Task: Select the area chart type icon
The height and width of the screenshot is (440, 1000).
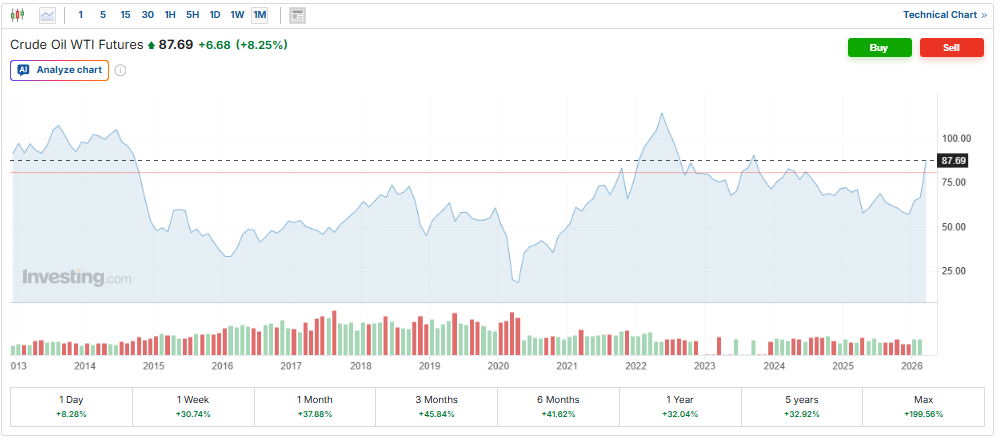Action: pyautogui.click(x=47, y=15)
